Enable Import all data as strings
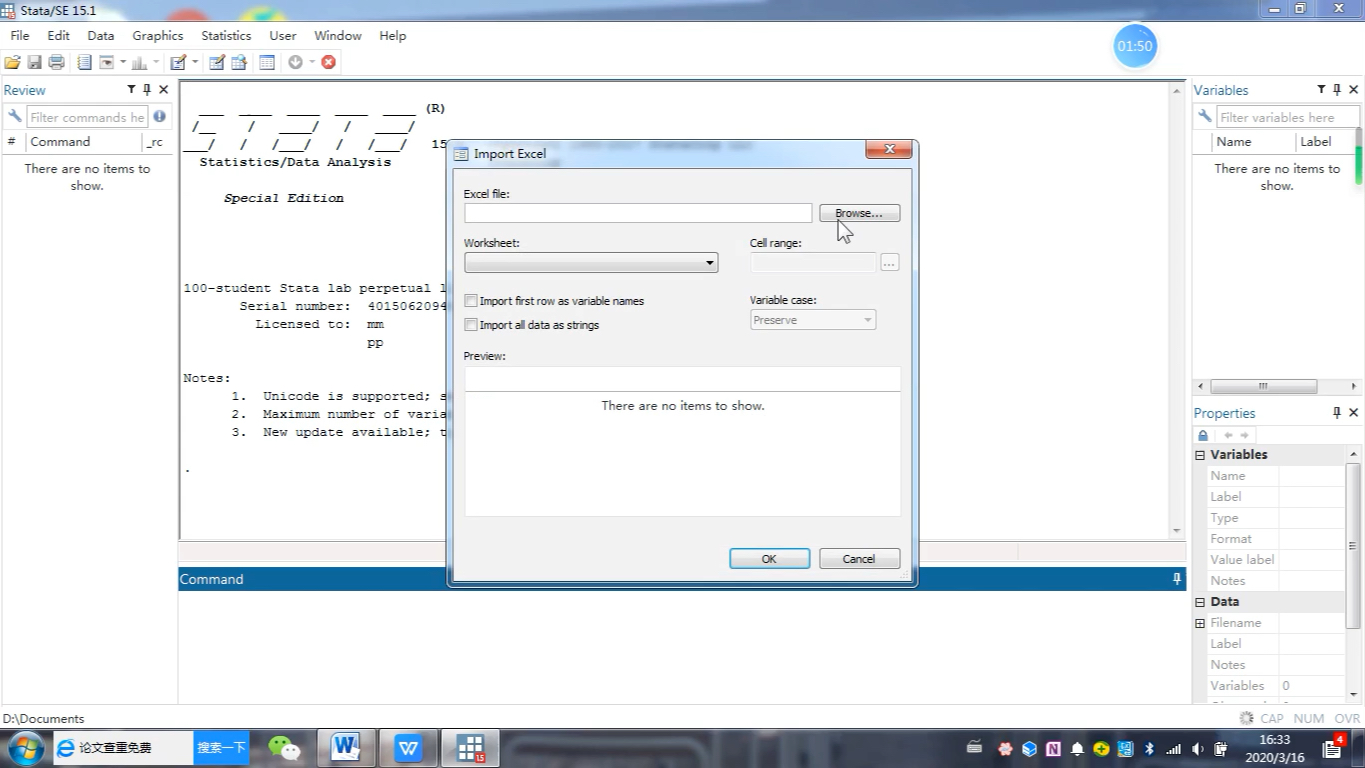This screenshot has width=1365, height=768. pyautogui.click(x=471, y=325)
